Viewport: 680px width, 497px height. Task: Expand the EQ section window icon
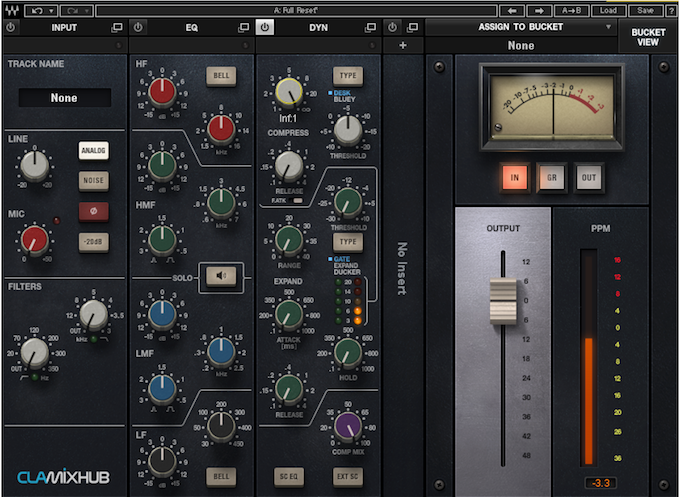pyautogui.click(x=244, y=27)
